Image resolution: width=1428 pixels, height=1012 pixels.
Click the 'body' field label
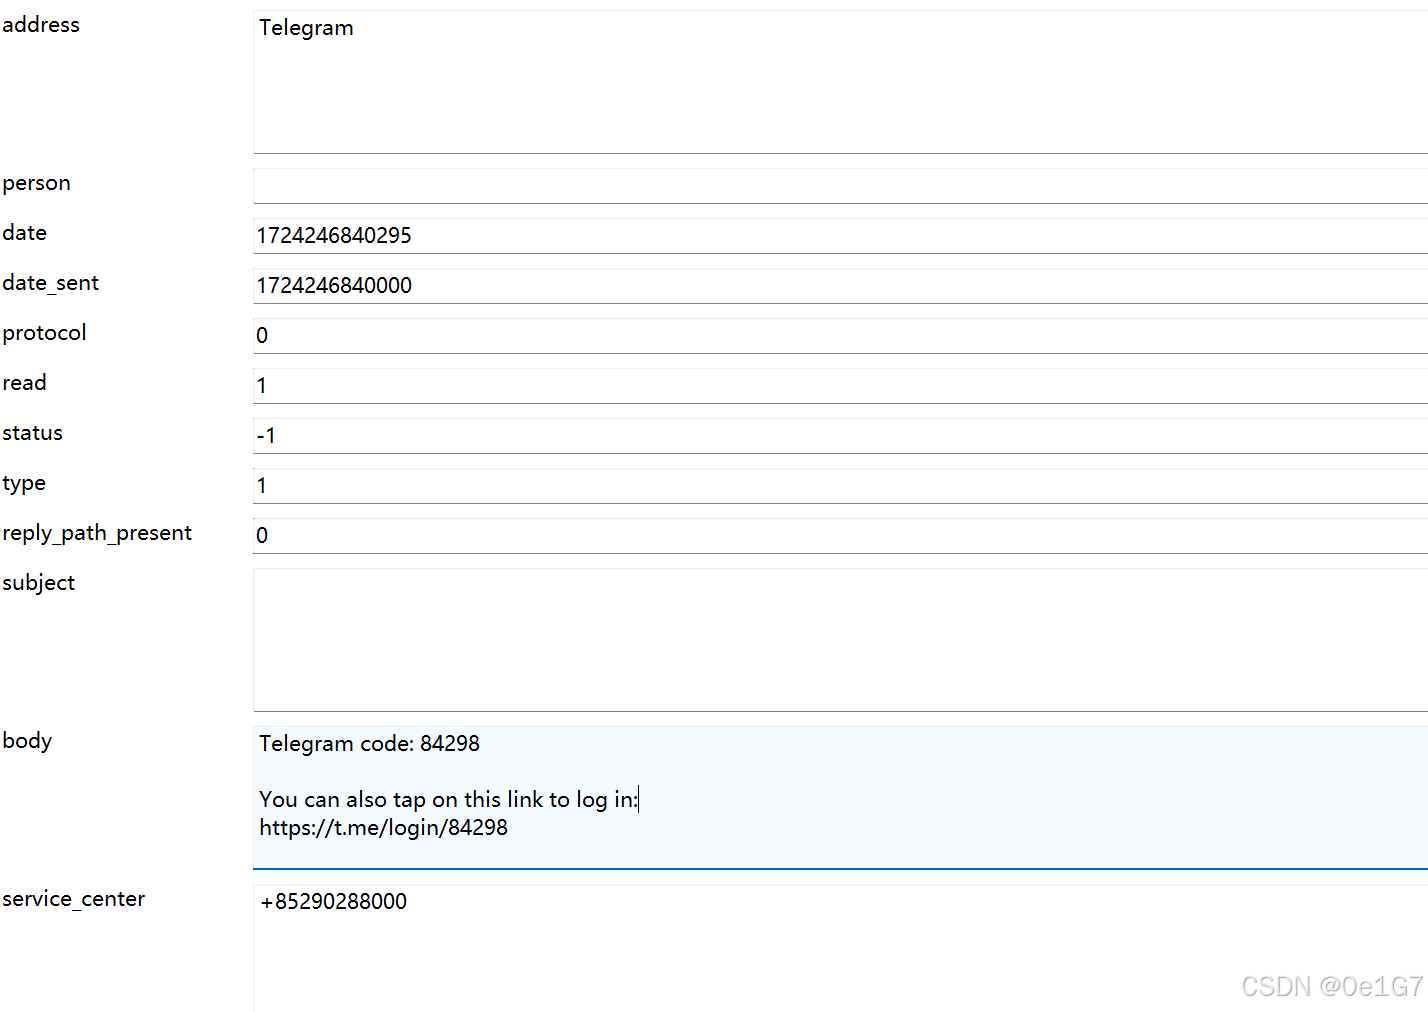point(27,741)
